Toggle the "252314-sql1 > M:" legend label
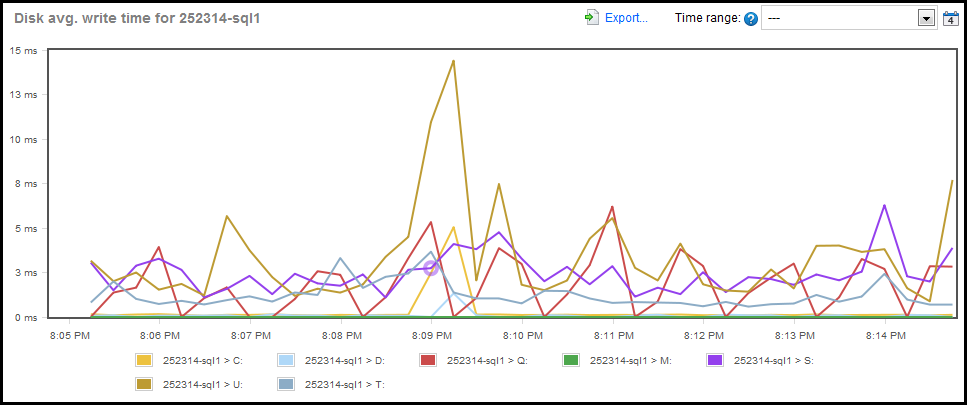The image size is (967, 405). [633, 360]
